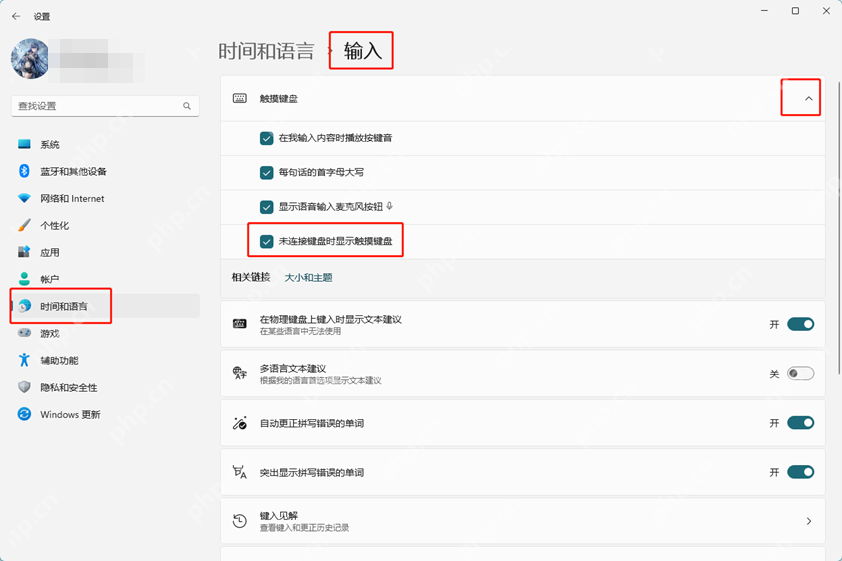
Task: Open the 大小和主题 related link
Action: (x=308, y=278)
